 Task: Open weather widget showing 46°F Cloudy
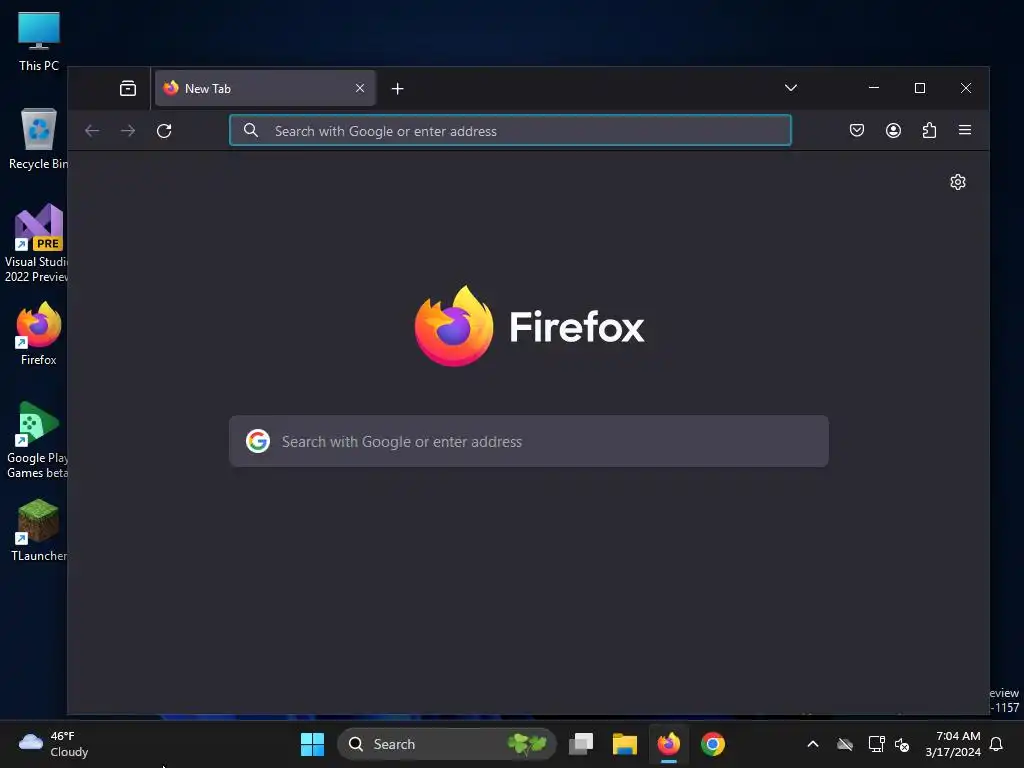[54, 744]
